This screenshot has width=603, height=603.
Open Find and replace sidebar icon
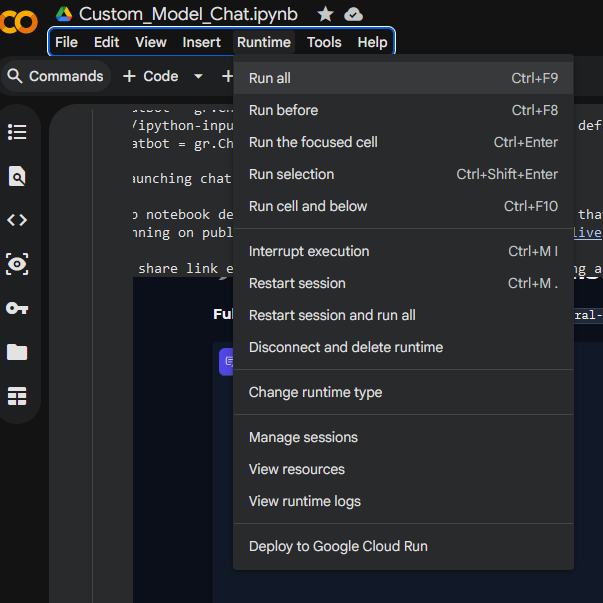tap(17, 177)
